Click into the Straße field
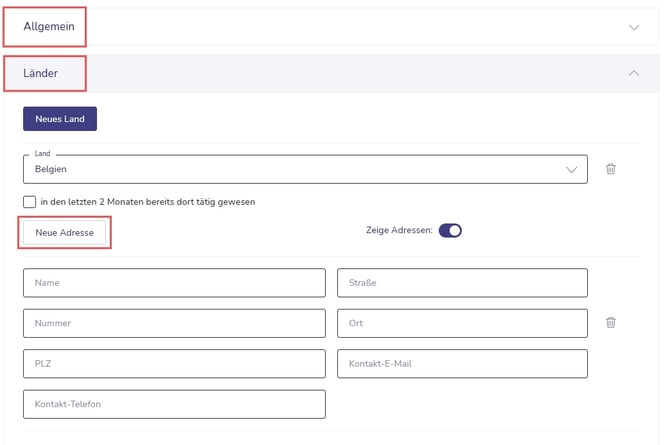Image resolution: width=670 pixels, height=445 pixels. coord(462,283)
